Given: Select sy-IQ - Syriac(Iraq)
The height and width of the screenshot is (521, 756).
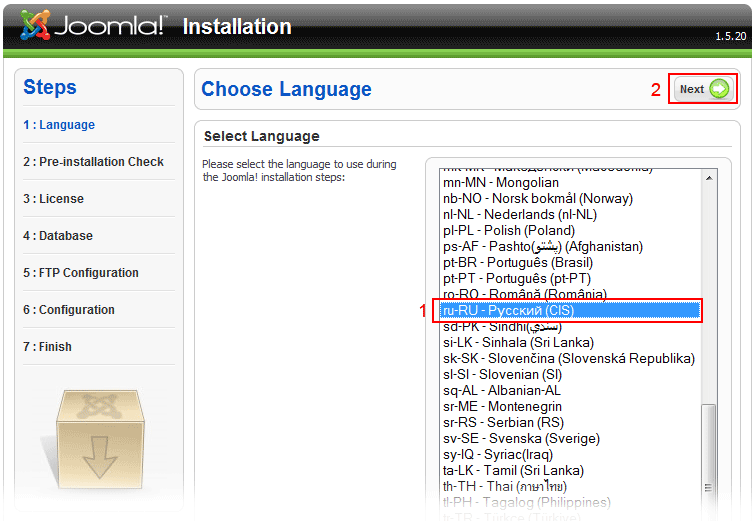Looking at the screenshot, I should point(571,454).
